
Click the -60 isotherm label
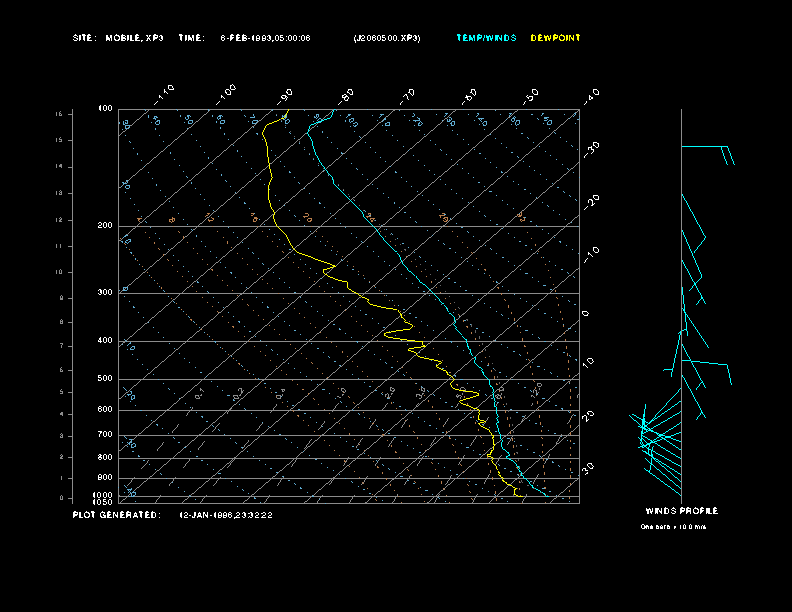click(469, 96)
